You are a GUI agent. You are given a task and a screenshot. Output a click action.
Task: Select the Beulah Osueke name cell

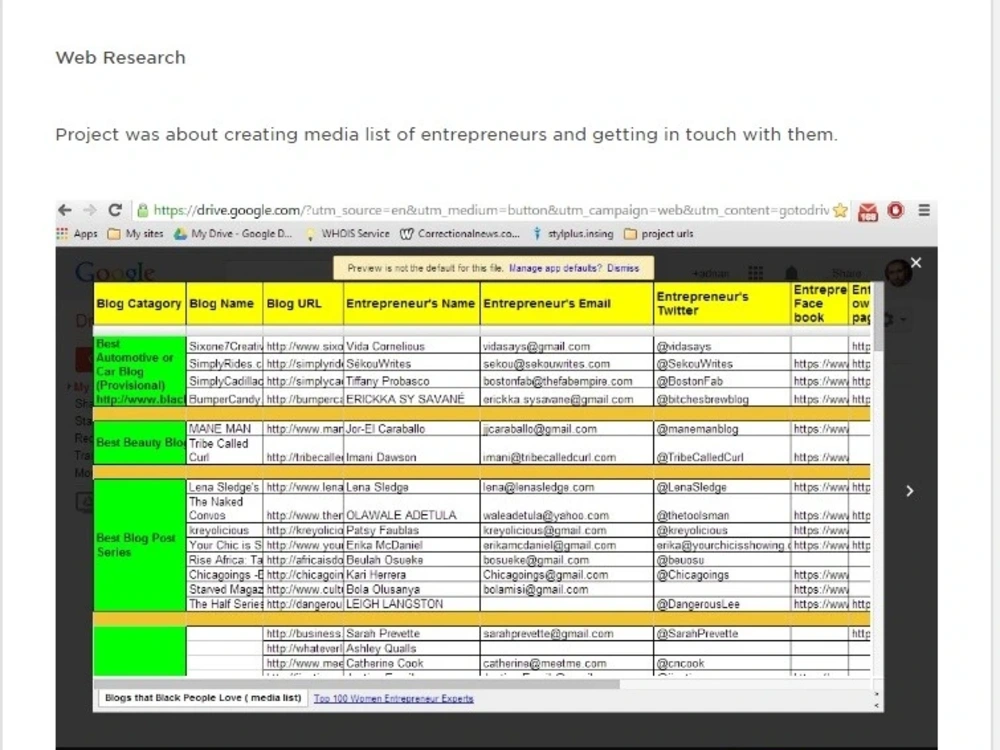pyautogui.click(x=412, y=560)
